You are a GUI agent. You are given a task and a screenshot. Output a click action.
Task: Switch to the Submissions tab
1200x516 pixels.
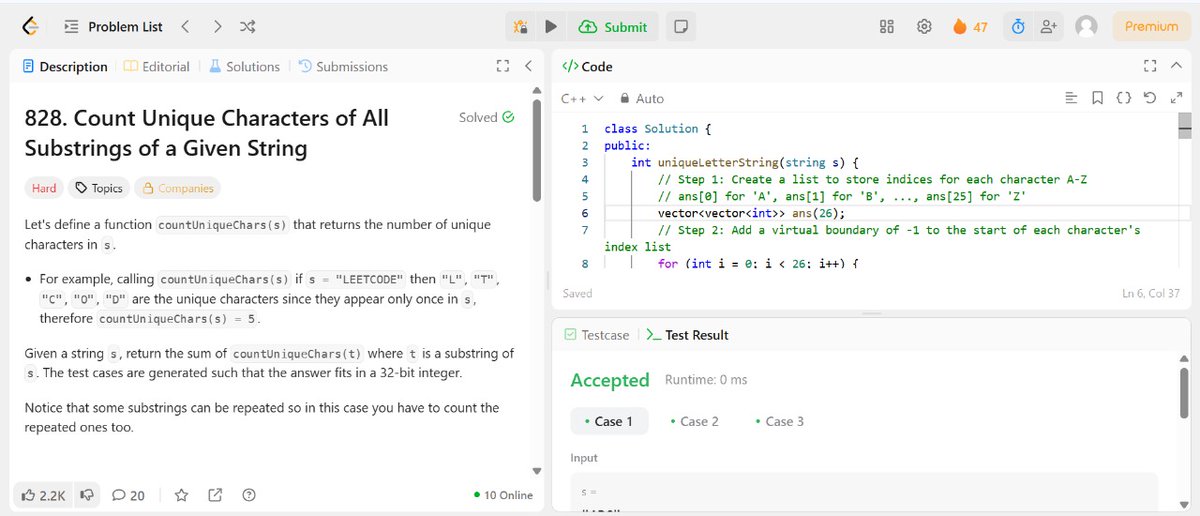[344, 67]
